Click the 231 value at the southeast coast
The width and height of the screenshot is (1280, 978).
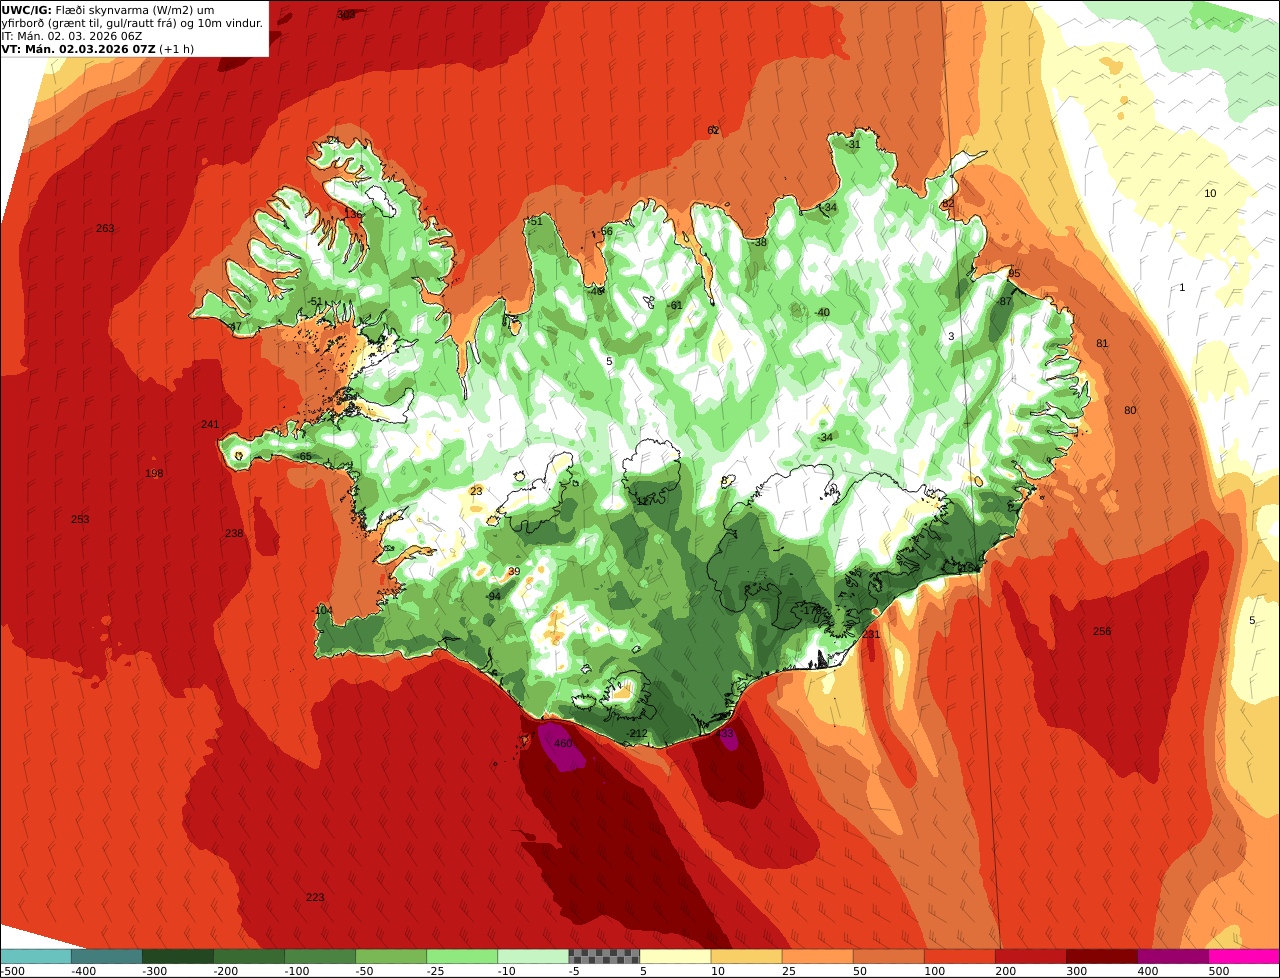tap(871, 635)
